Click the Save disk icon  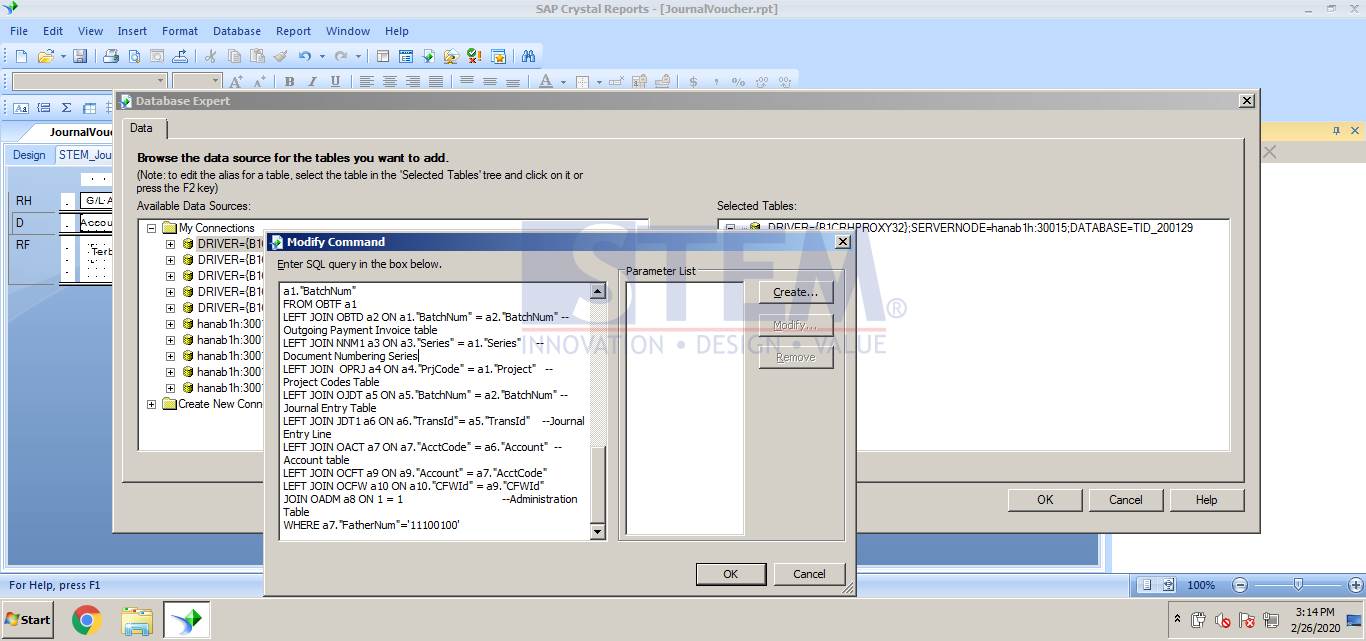click(80, 56)
